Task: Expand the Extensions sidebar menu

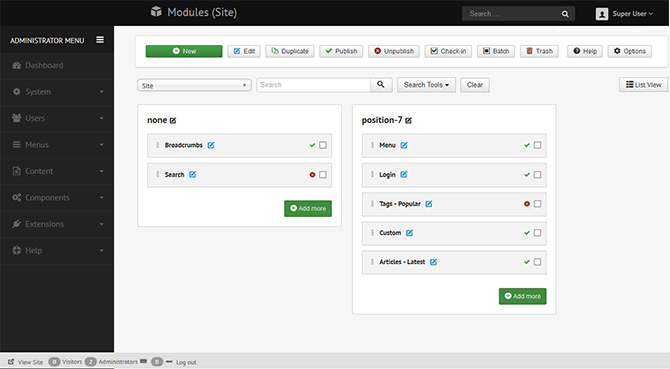Action: coord(57,224)
